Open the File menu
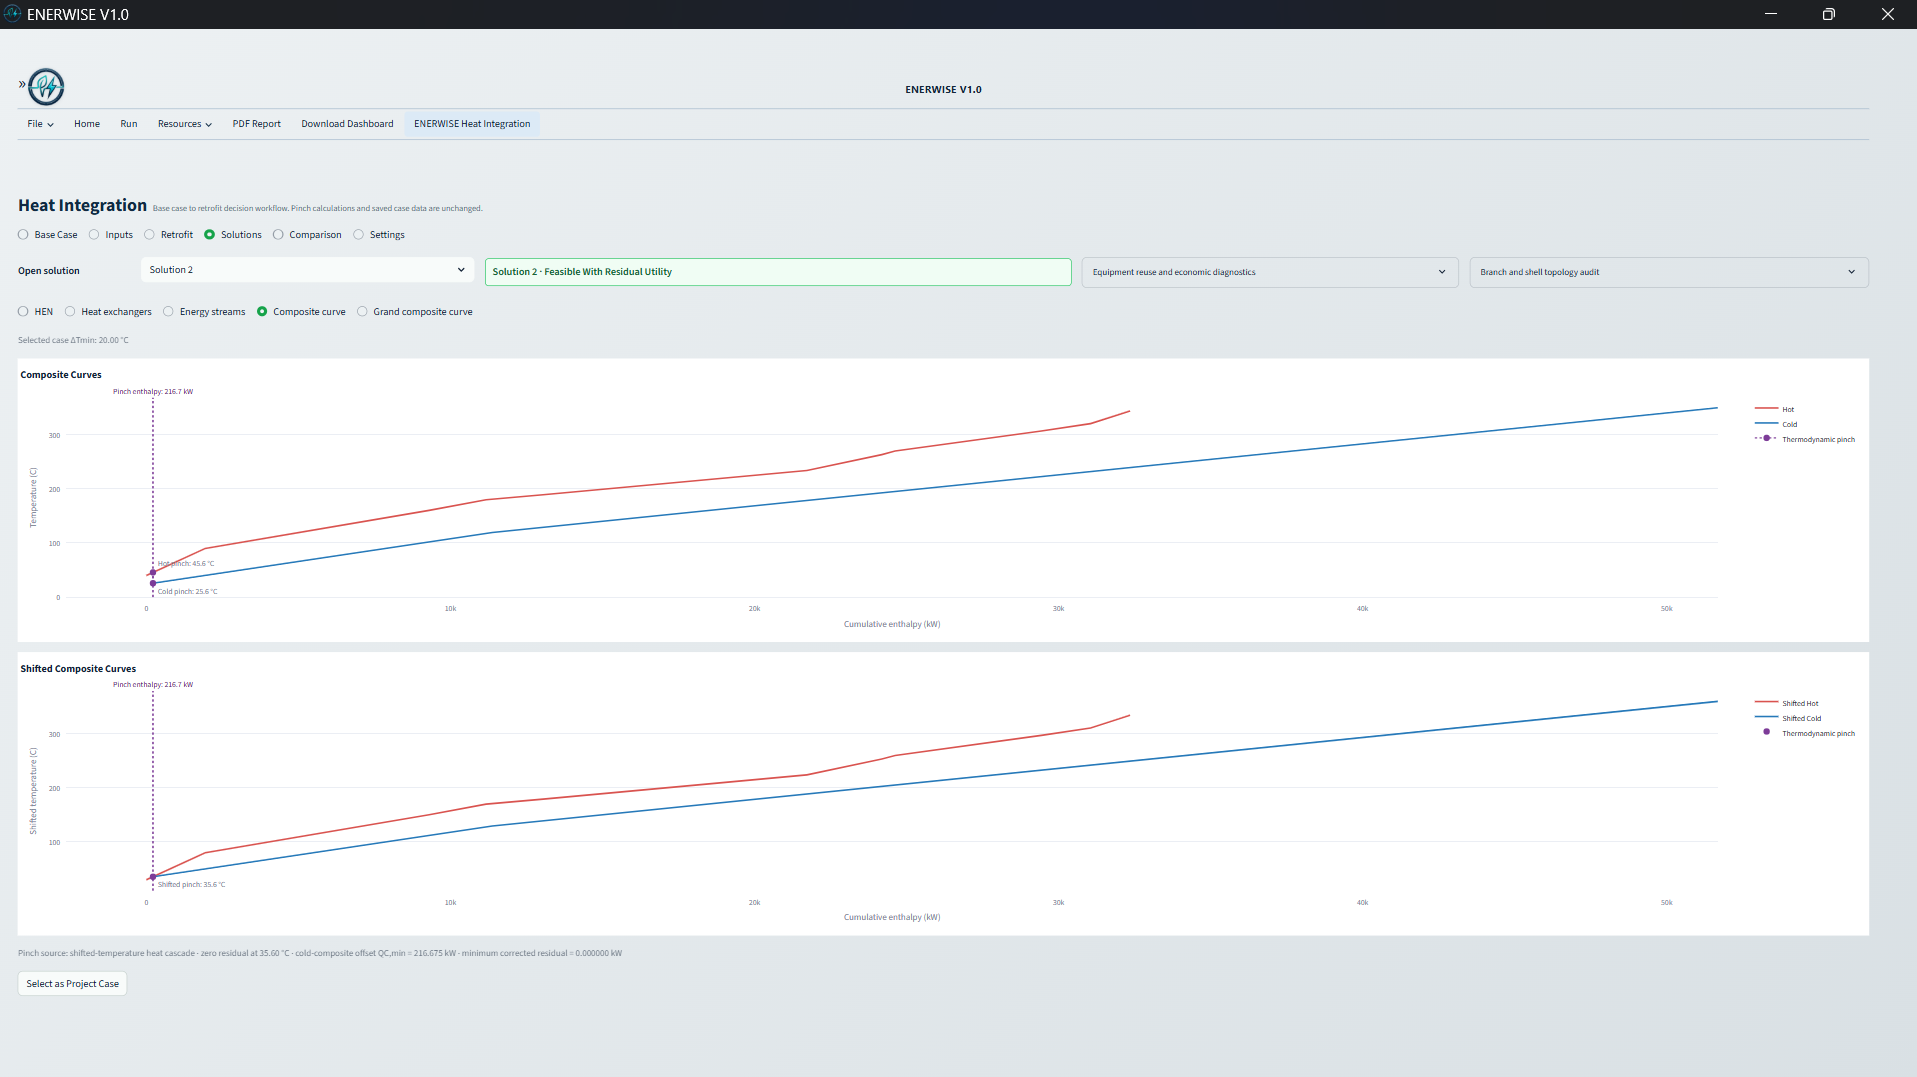 [x=40, y=124]
